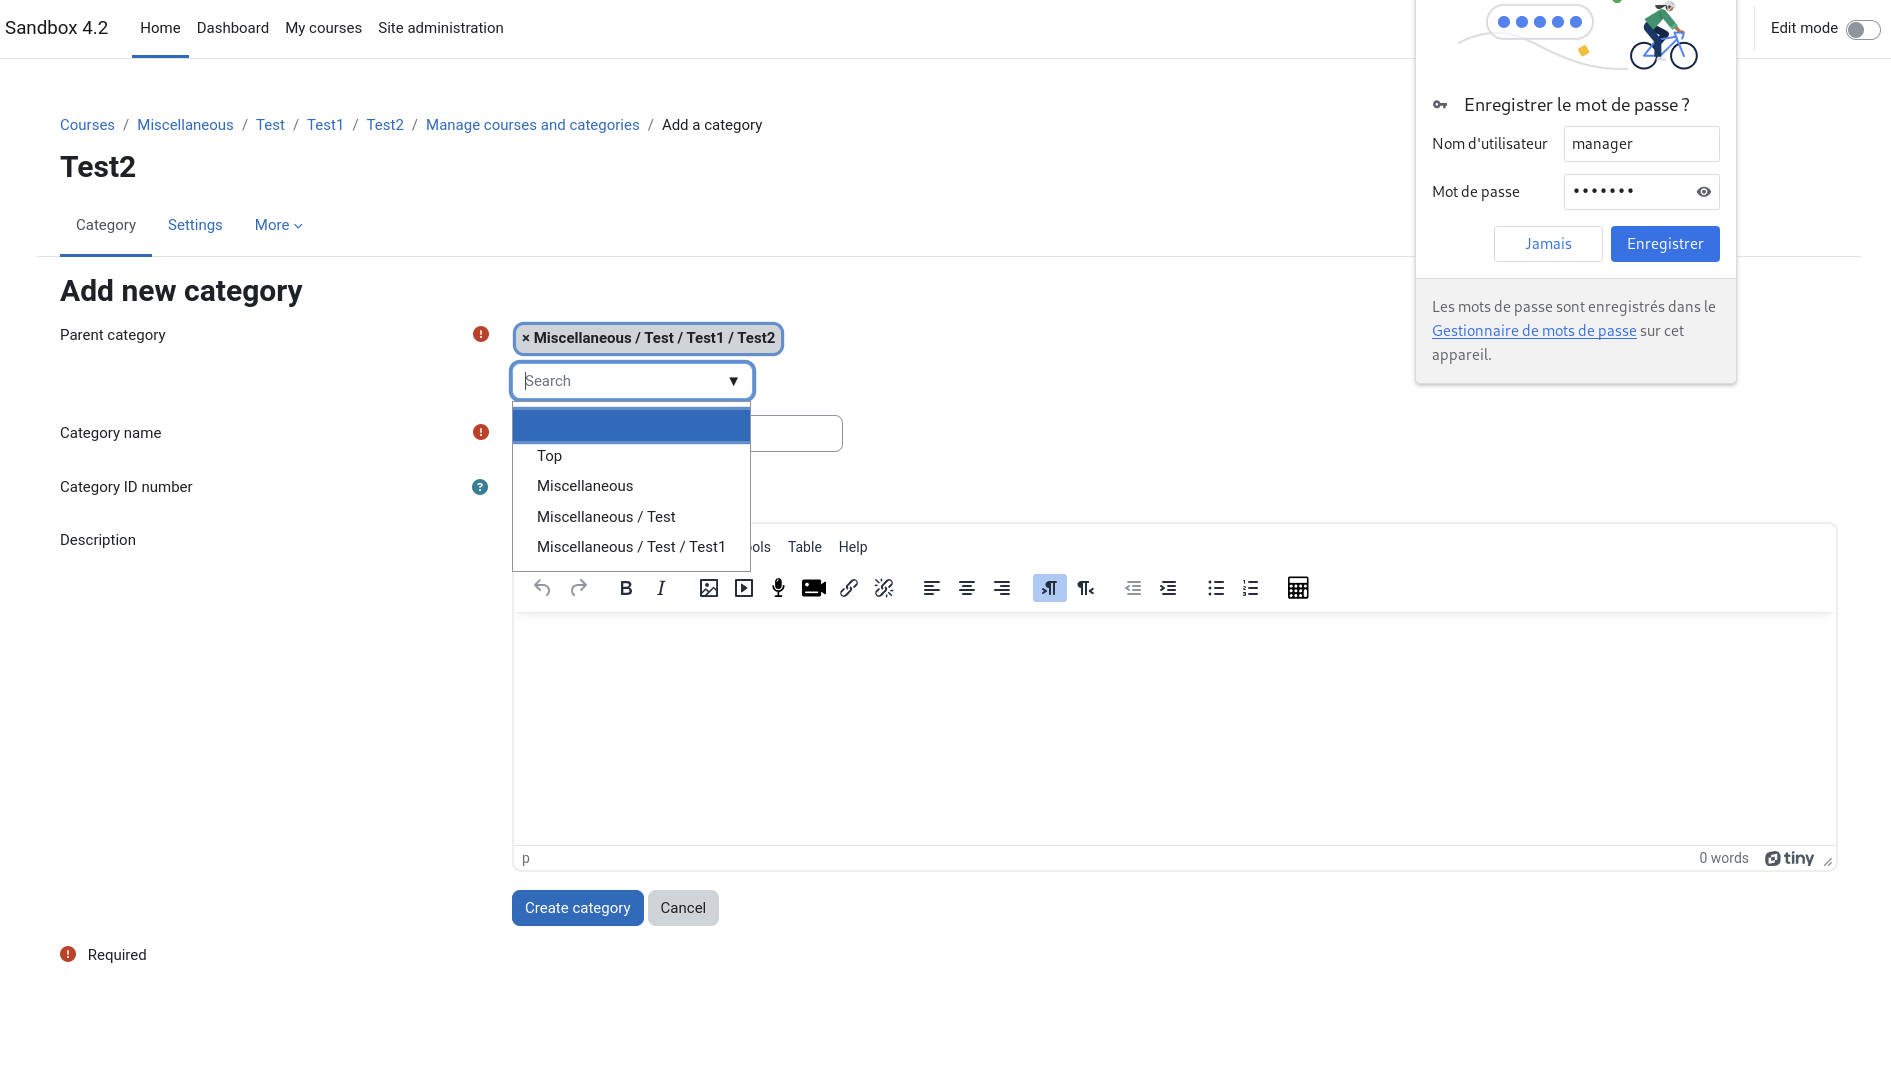The width and height of the screenshot is (1891, 1086).
Task: Click Parent category required warning icon
Action: tap(481, 334)
